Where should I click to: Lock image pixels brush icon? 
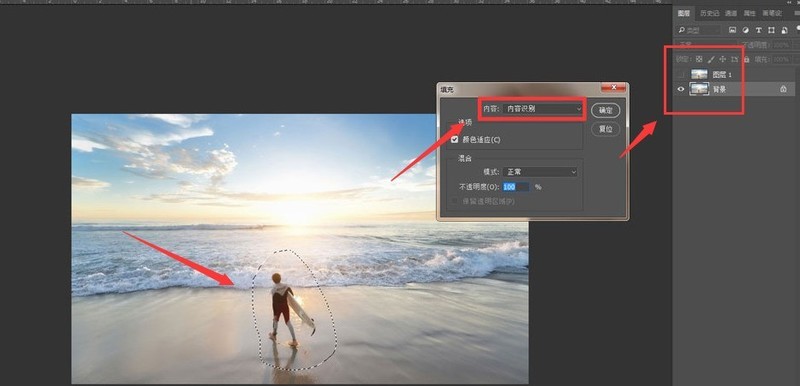pos(711,59)
